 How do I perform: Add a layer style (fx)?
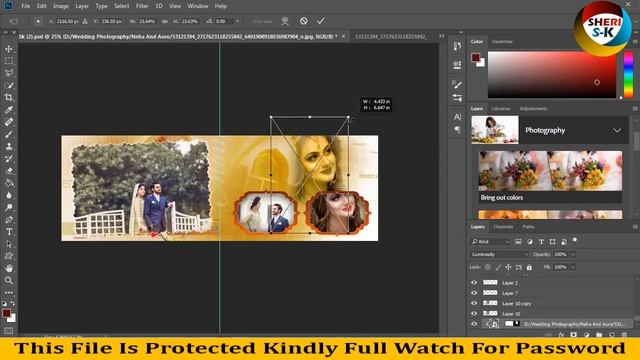pos(561,335)
